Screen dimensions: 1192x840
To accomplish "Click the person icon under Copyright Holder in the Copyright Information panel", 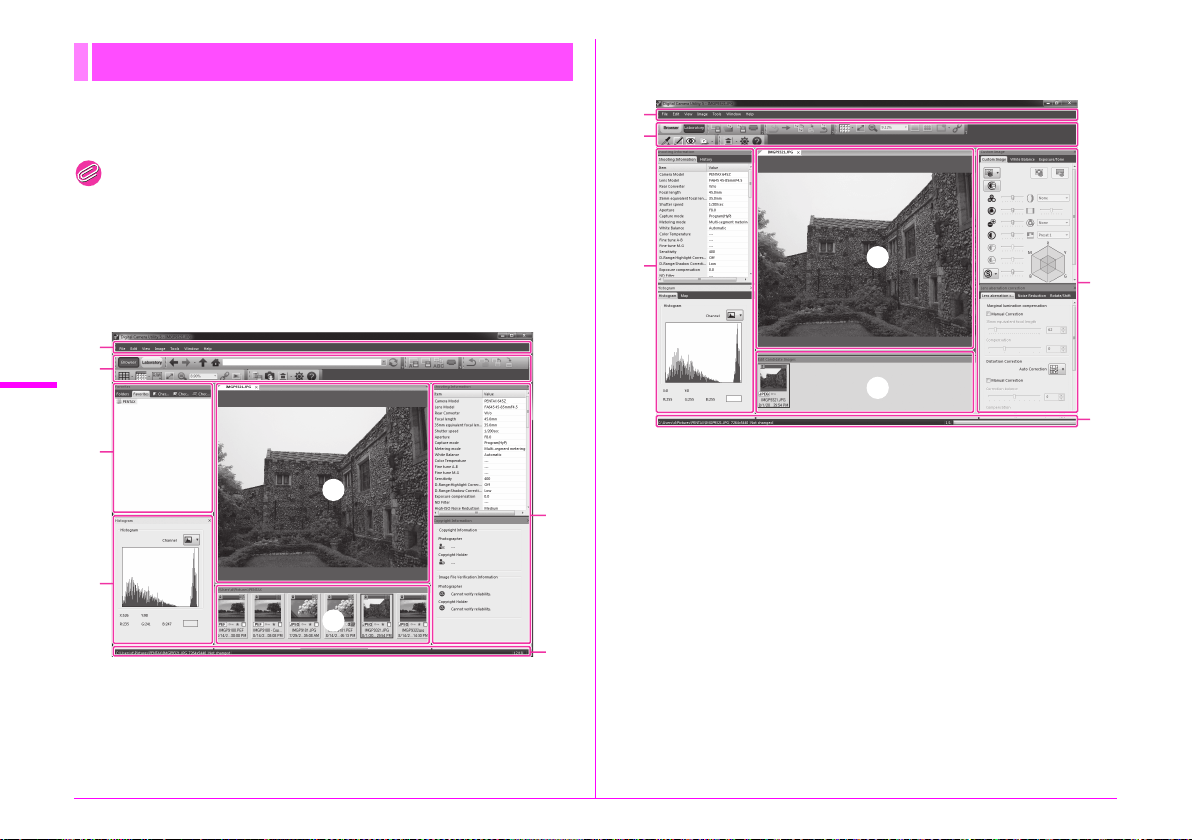I will tap(442, 563).
